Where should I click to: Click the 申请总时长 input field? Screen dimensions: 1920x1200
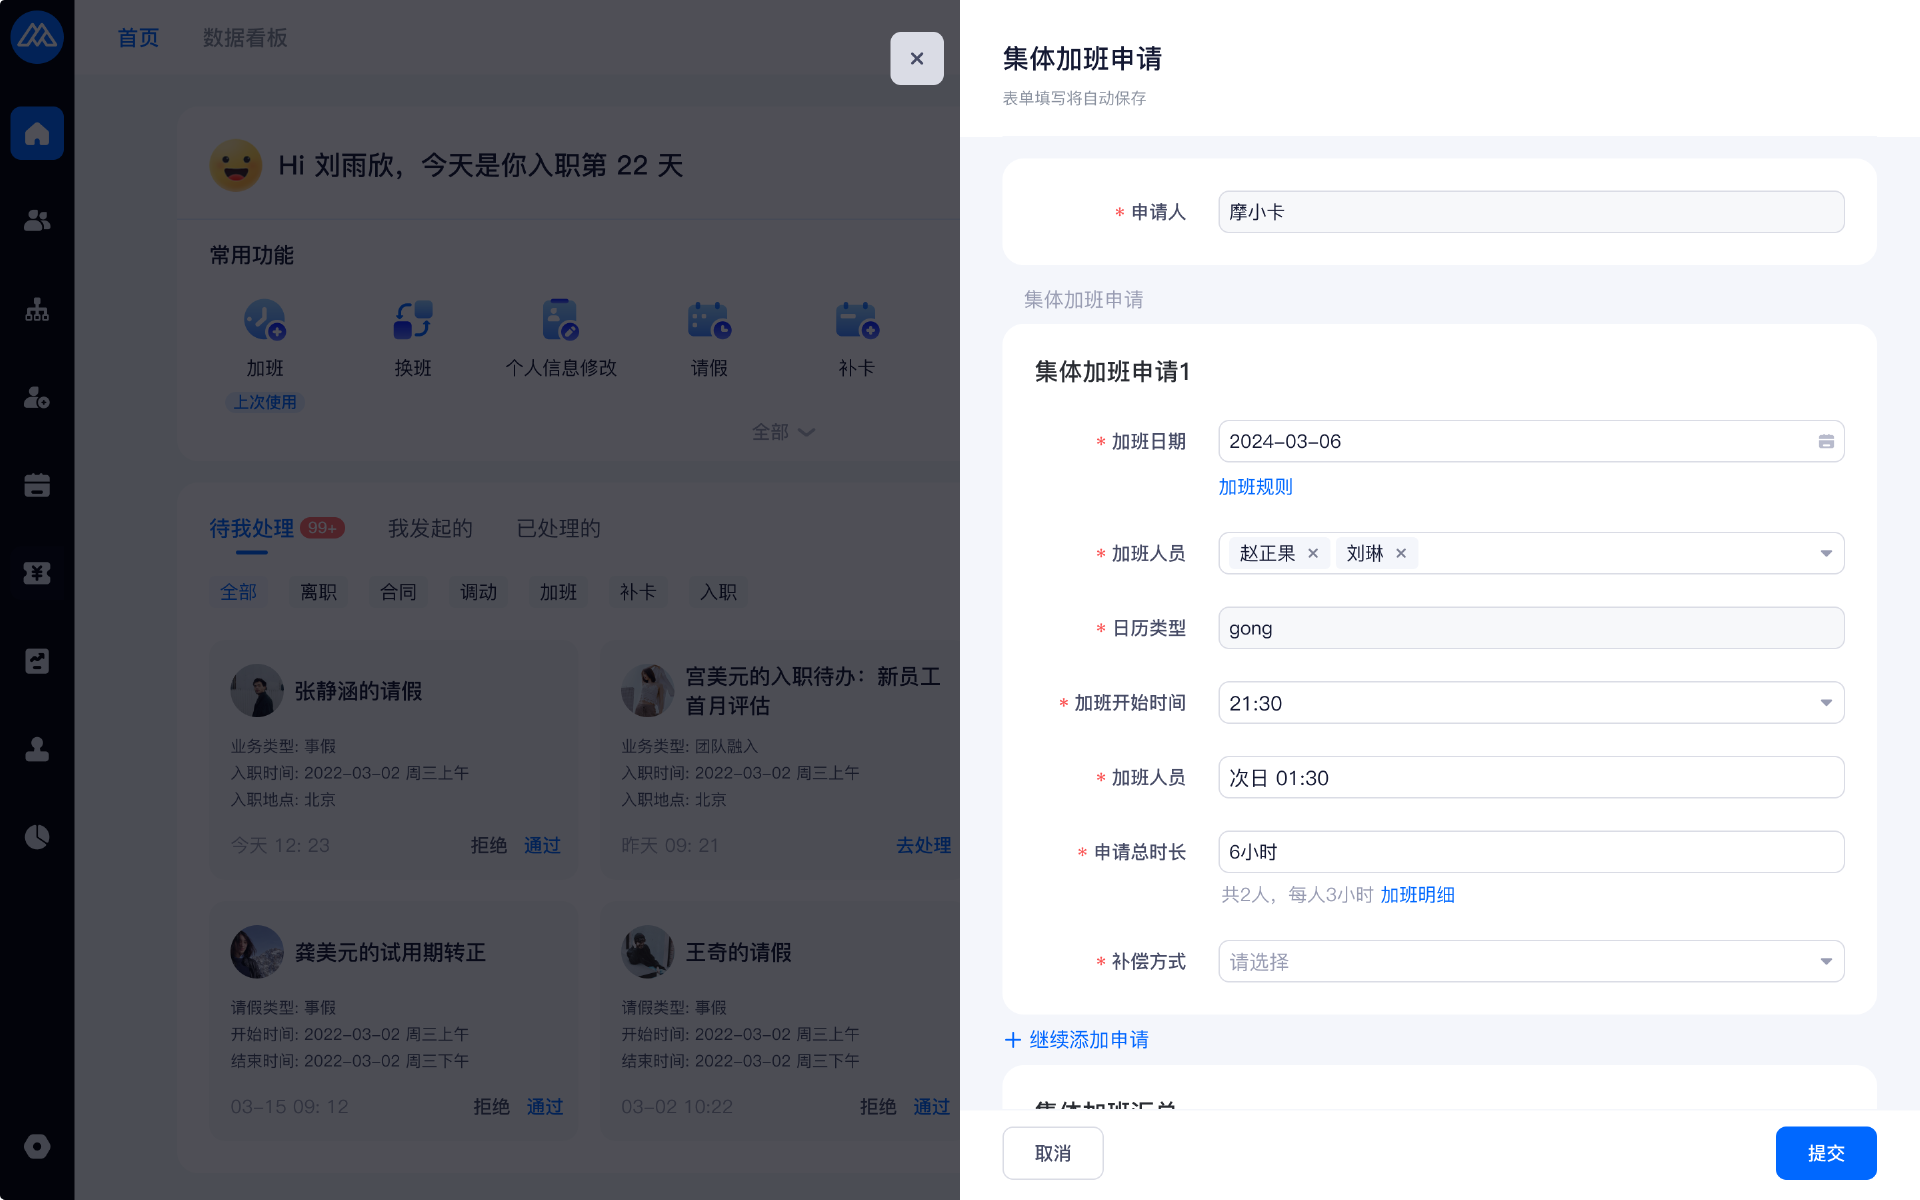1530,852
